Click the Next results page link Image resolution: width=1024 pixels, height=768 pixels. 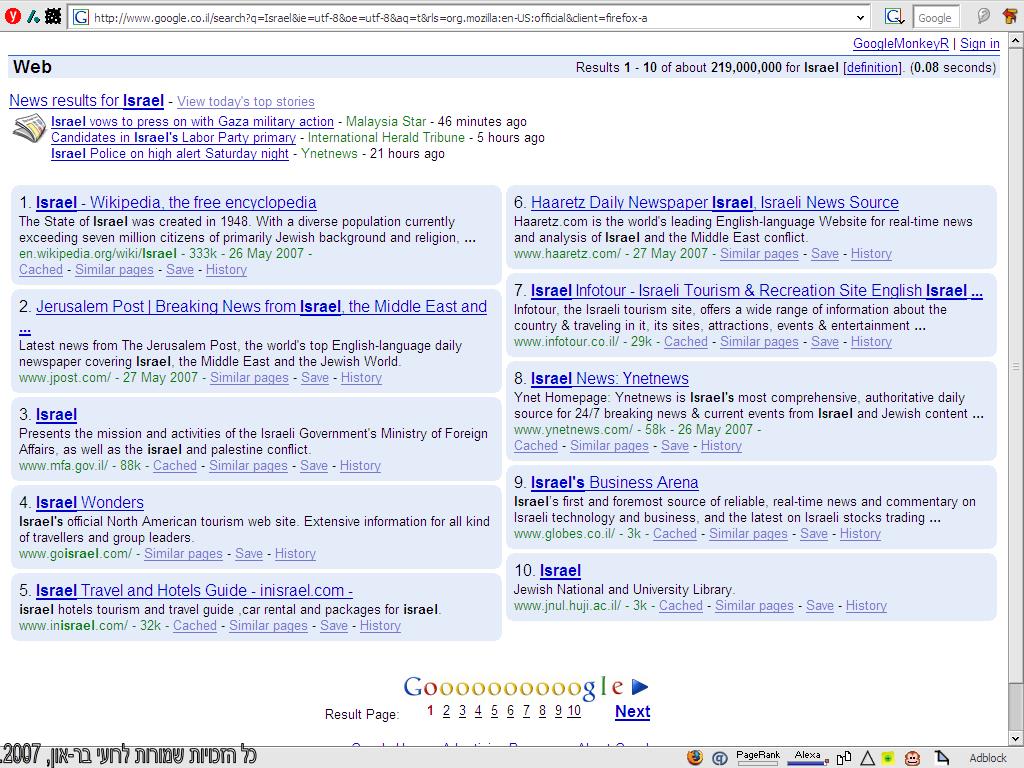coord(632,711)
